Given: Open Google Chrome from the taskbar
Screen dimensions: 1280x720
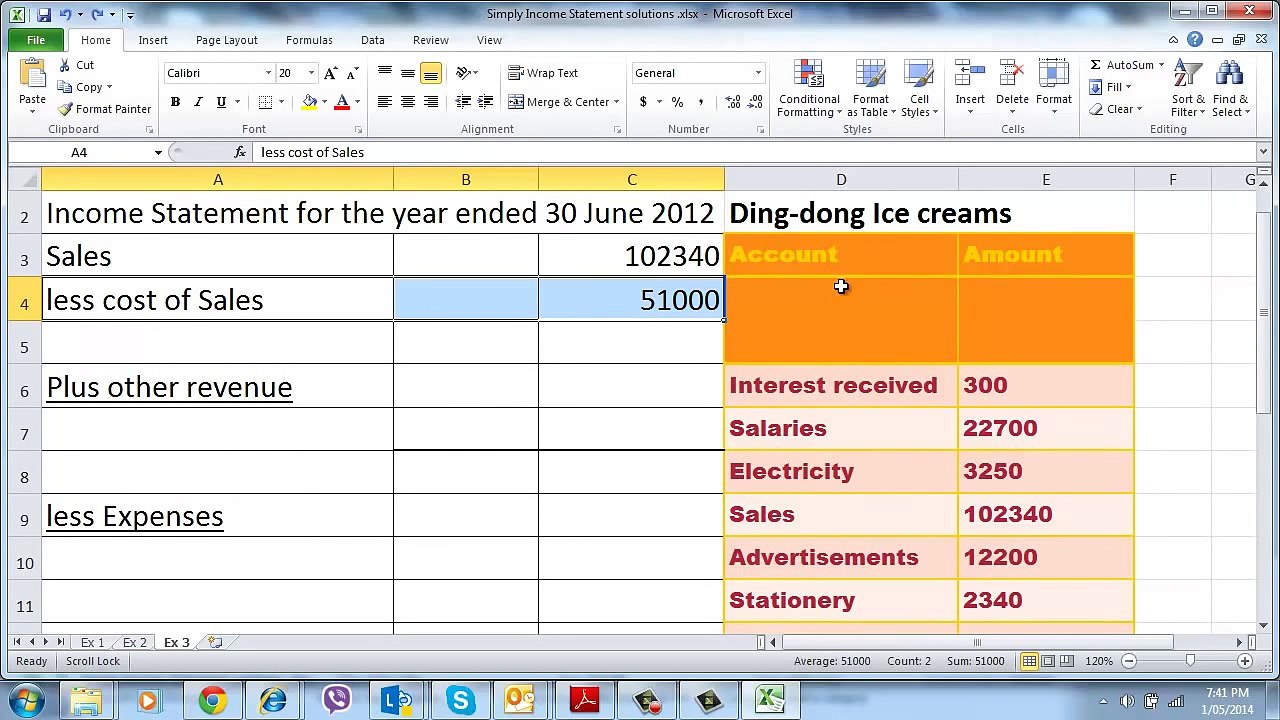Looking at the screenshot, I should [x=212, y=700].
